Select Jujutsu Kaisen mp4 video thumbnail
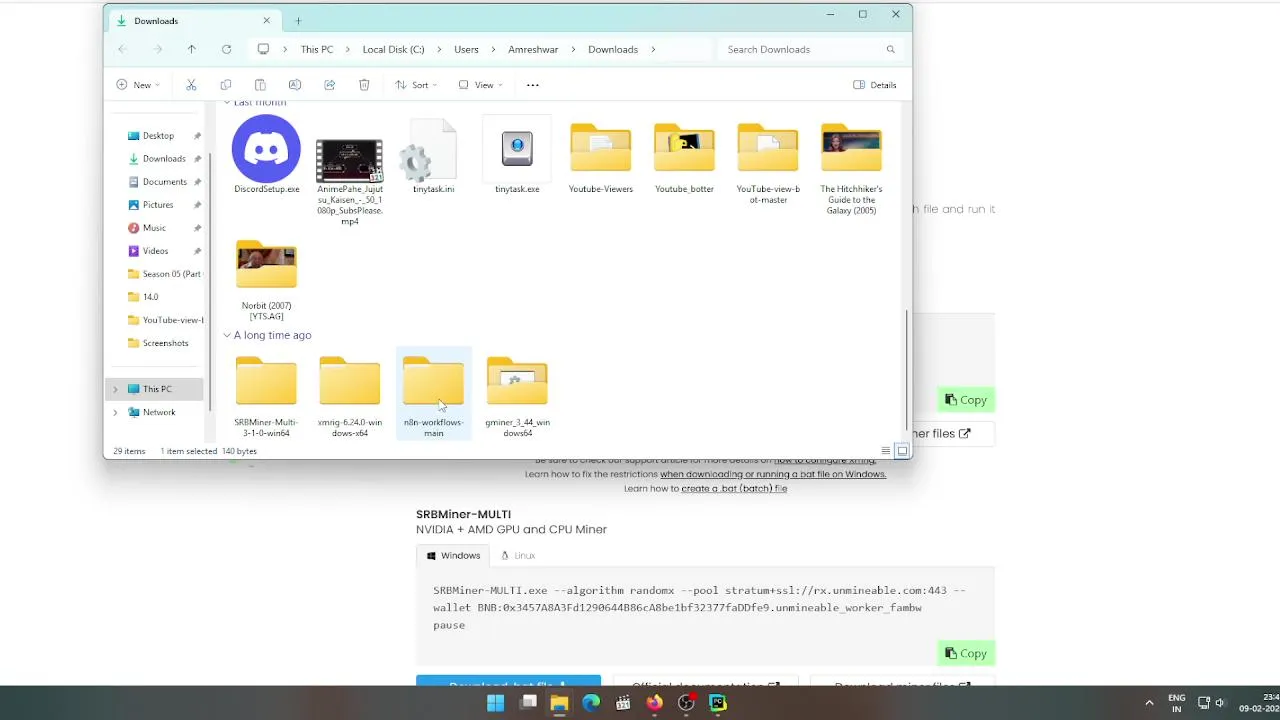1280x720 pixels. pyautogui.click(x=349, y=161)
